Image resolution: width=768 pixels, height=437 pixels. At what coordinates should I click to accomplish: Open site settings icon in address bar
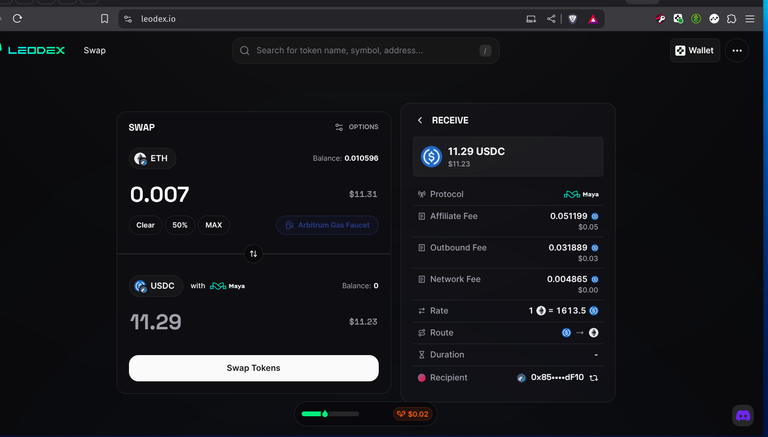(x=128, y=19)
